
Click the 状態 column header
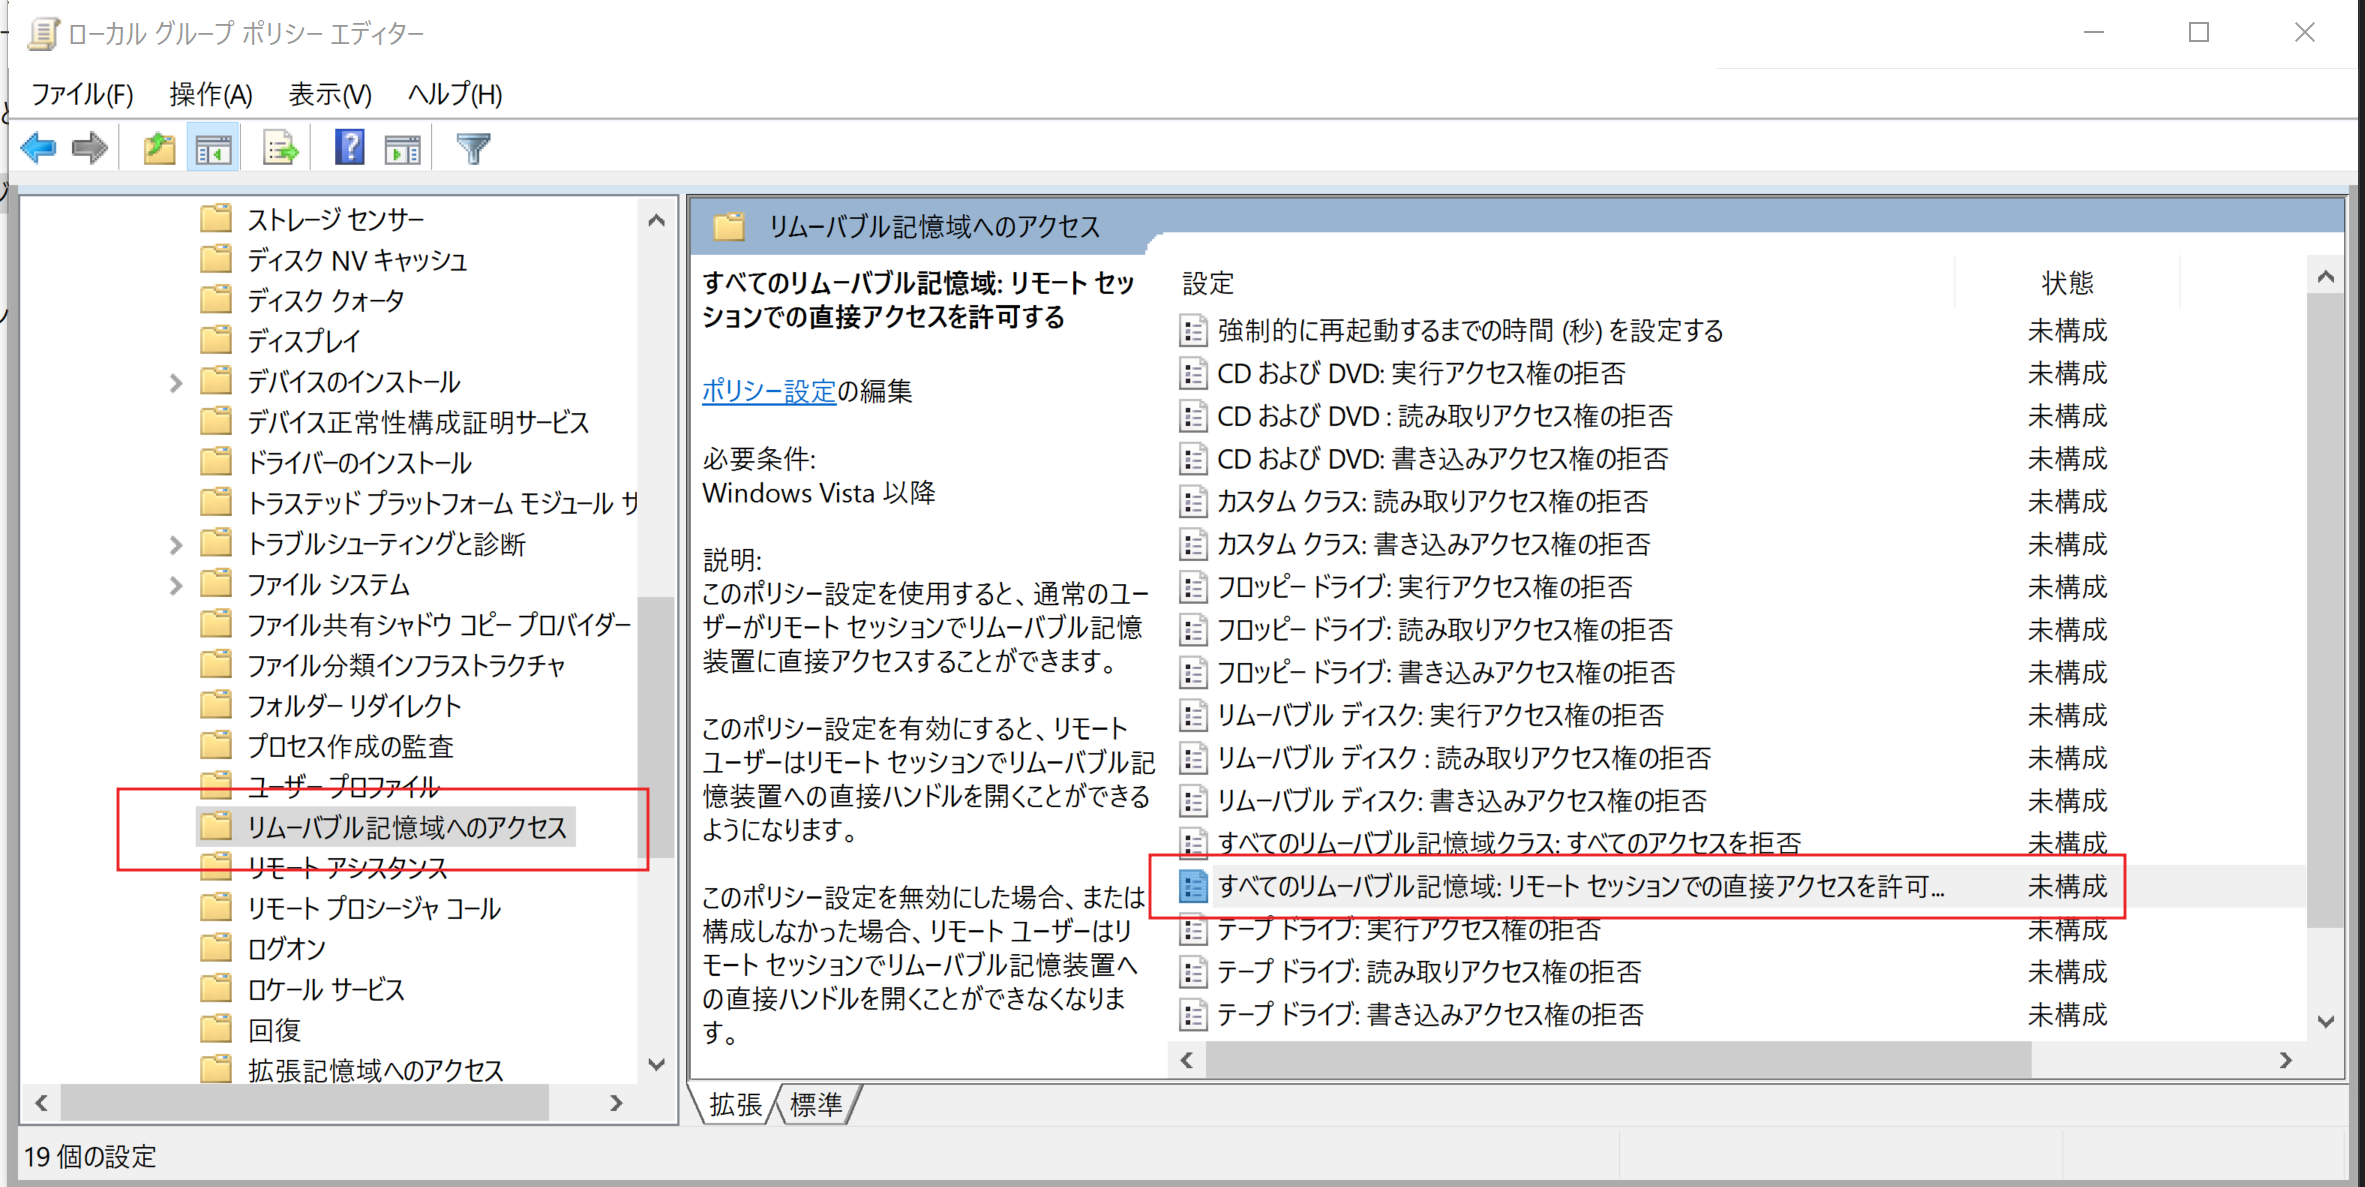pos(2066,283)
